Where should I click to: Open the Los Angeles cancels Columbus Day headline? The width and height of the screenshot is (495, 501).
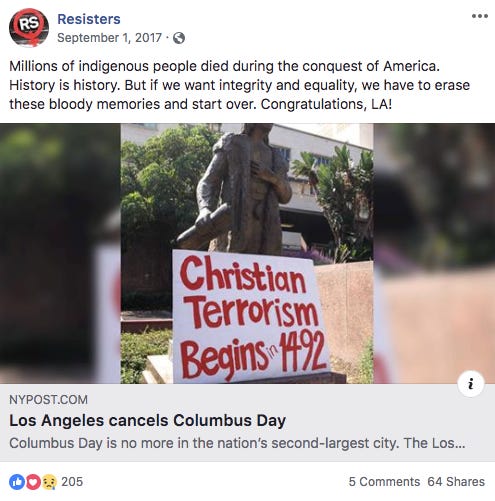(147, 420)
